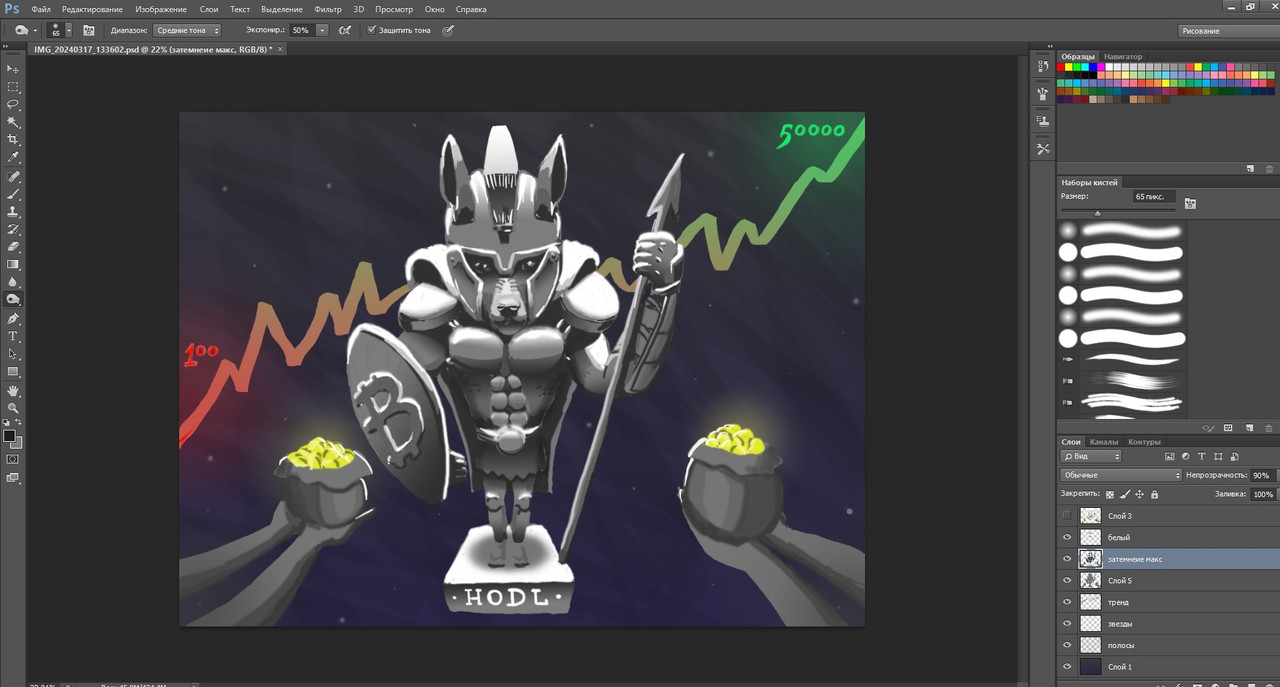Enable airbrush mode icon in options bar

(345, 30)
